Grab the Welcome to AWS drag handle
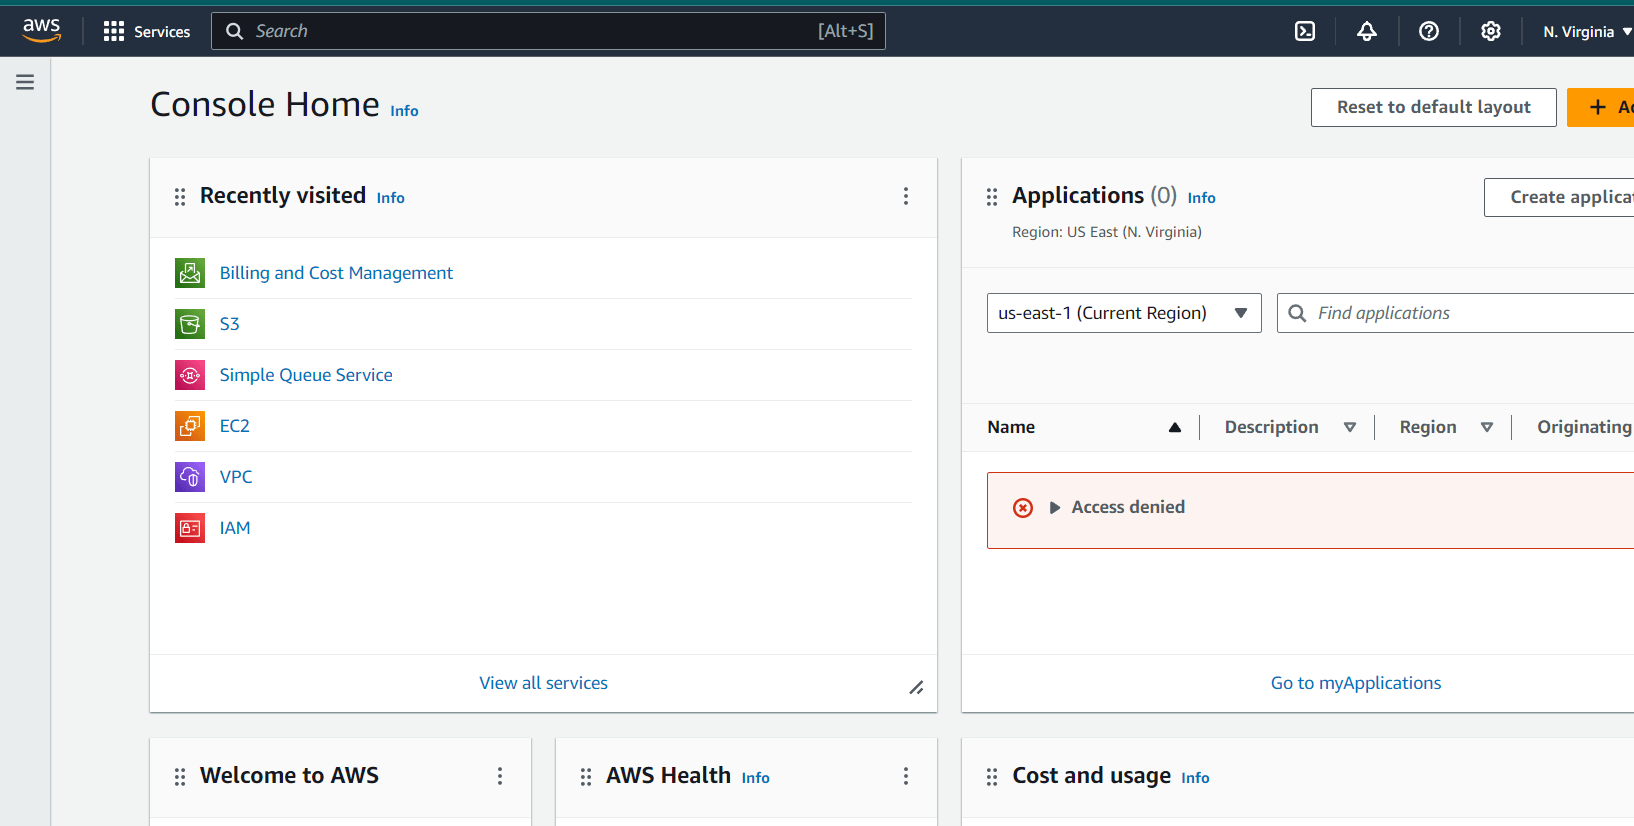 click(x=180, y=777)
